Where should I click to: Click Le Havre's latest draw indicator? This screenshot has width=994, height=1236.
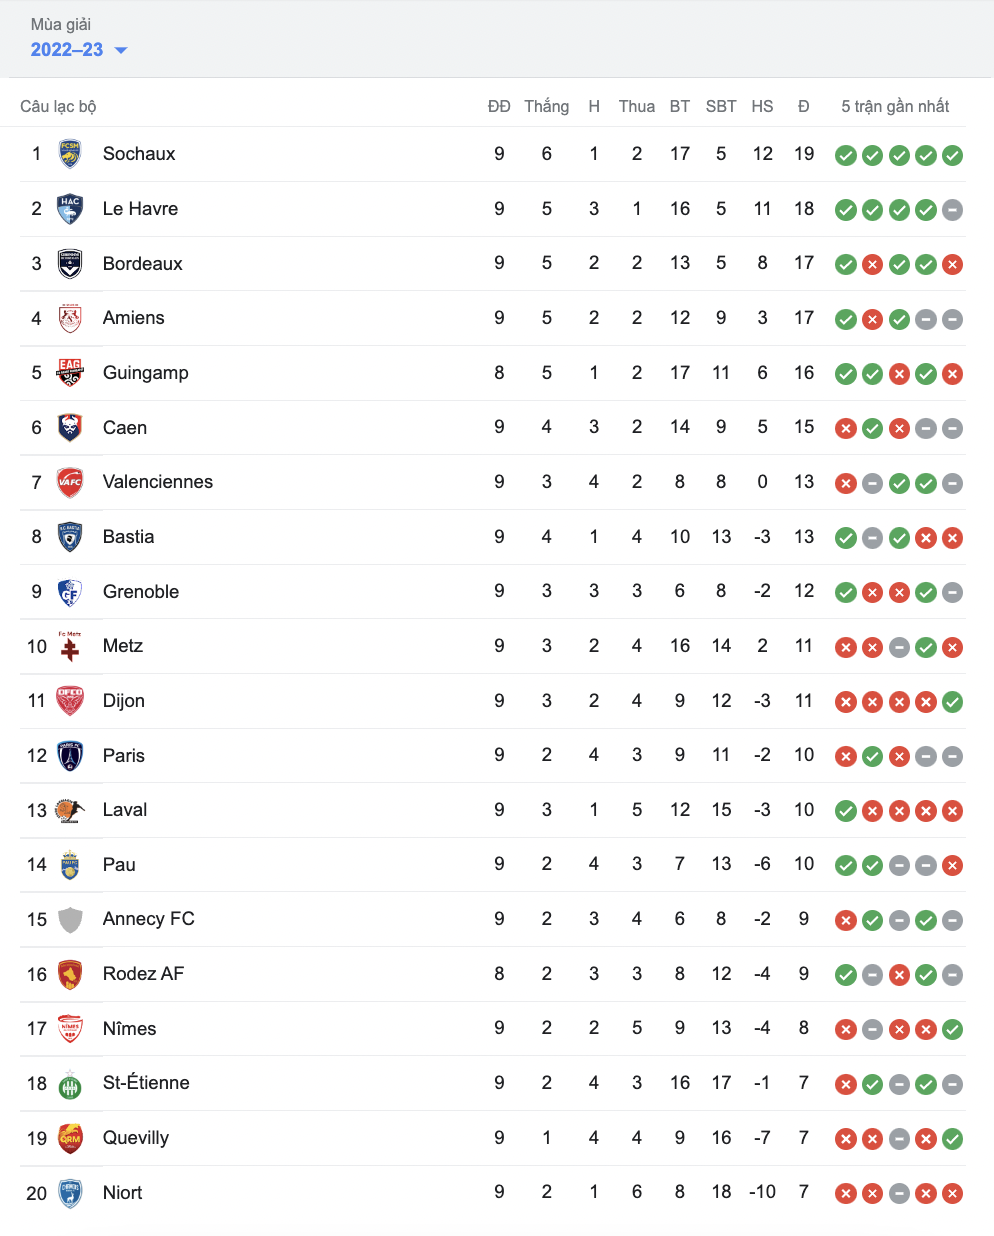coord(952,210)
